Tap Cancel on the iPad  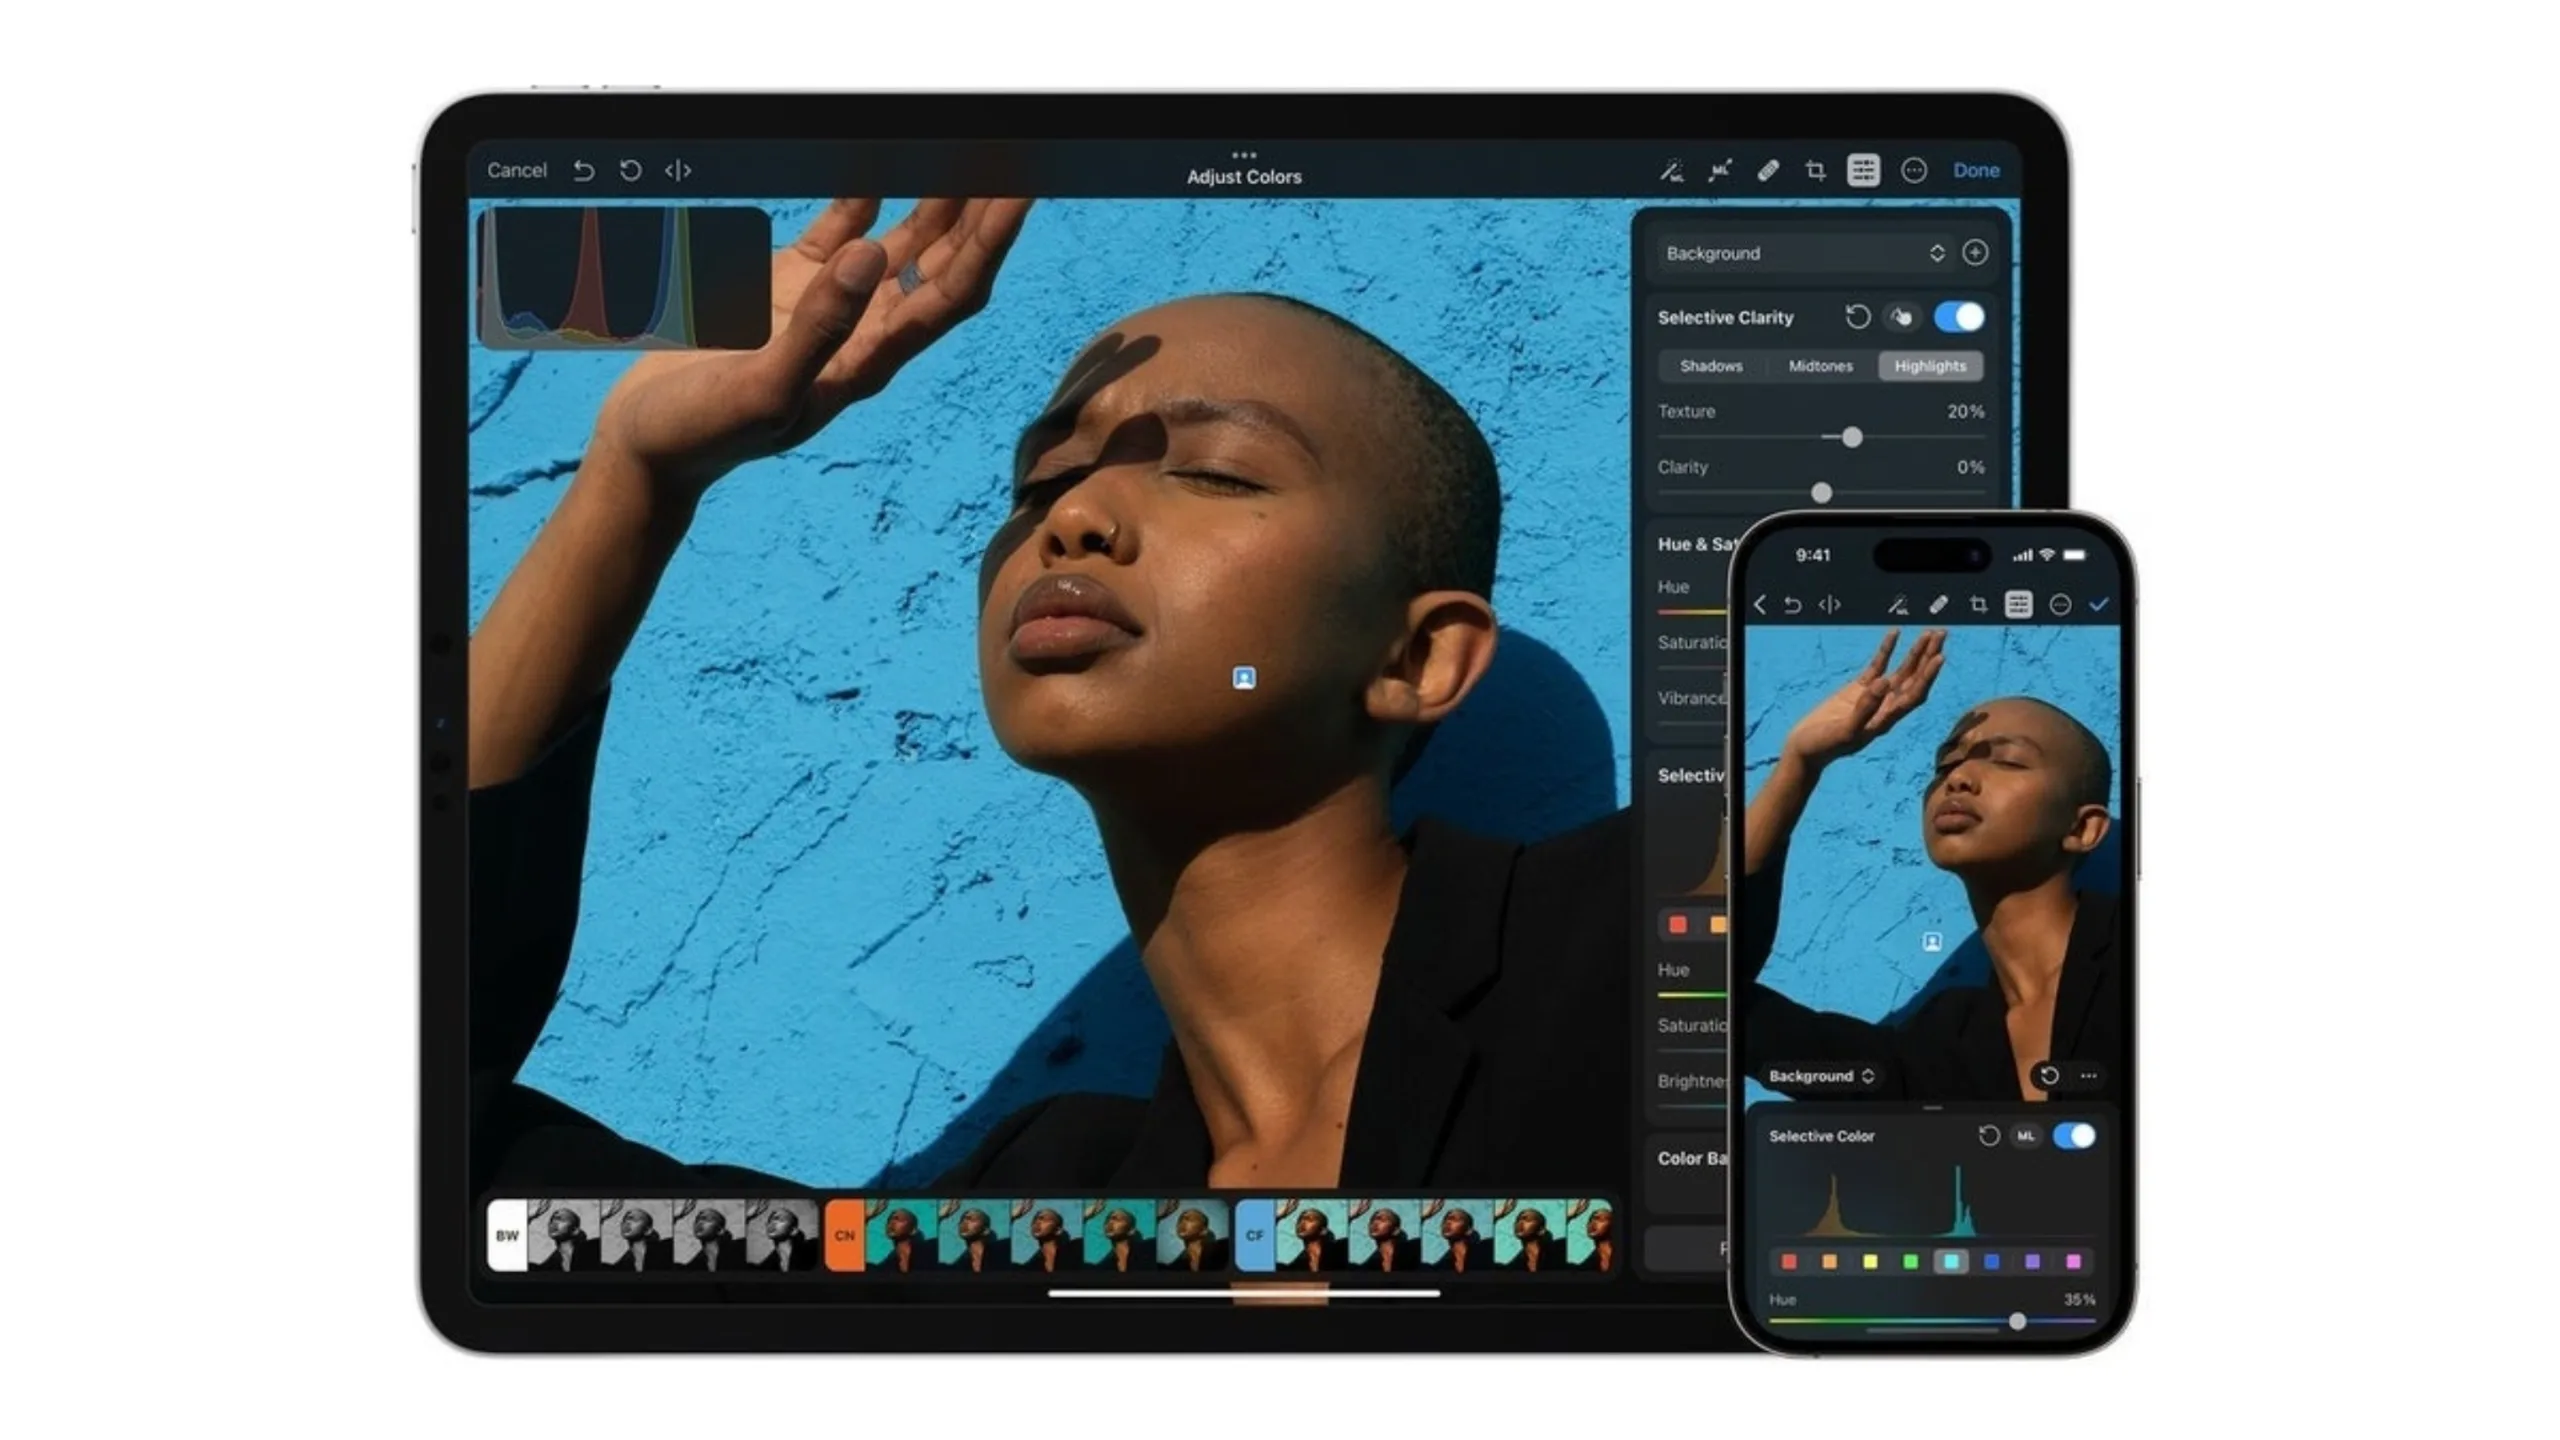coord(517,171)
